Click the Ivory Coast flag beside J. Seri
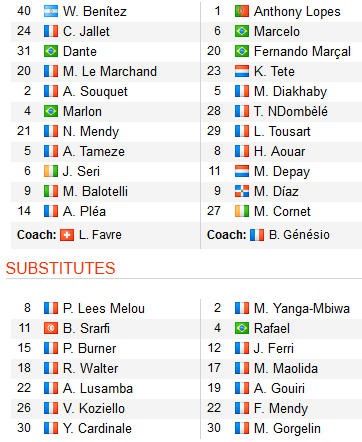Viewport: 362px width, 442px height. point(51,172)
